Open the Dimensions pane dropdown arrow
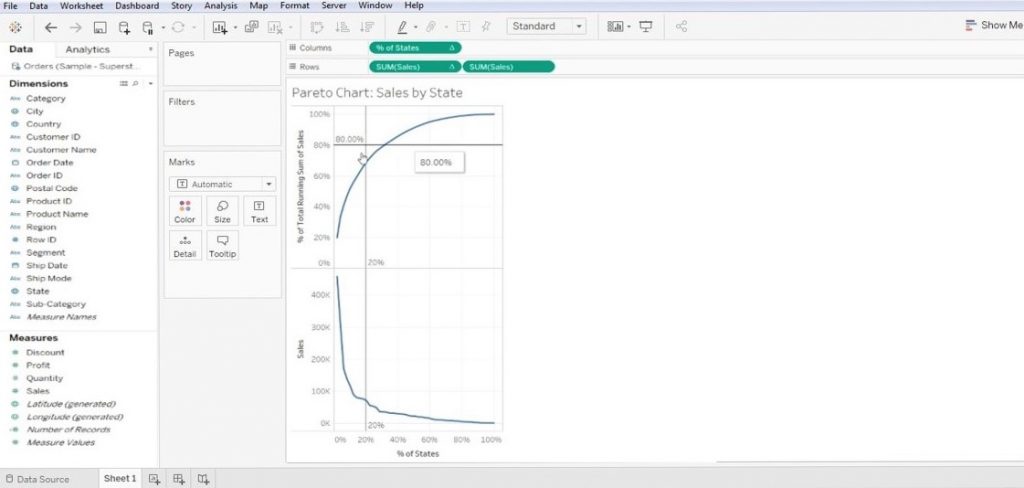The height and width of the screenshot is (488, 1024). click(150, 84)
